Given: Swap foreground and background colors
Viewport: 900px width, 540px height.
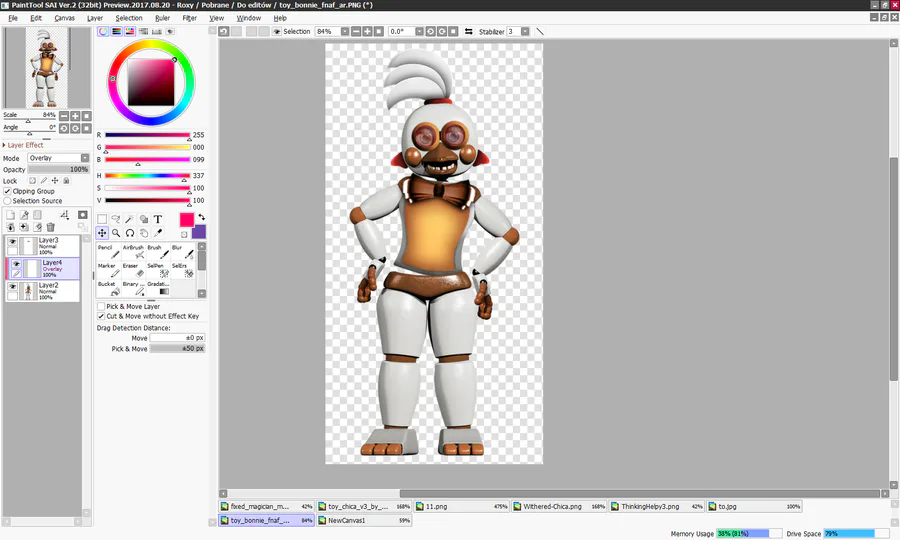Looking at the screenshot, I should 201,217.
